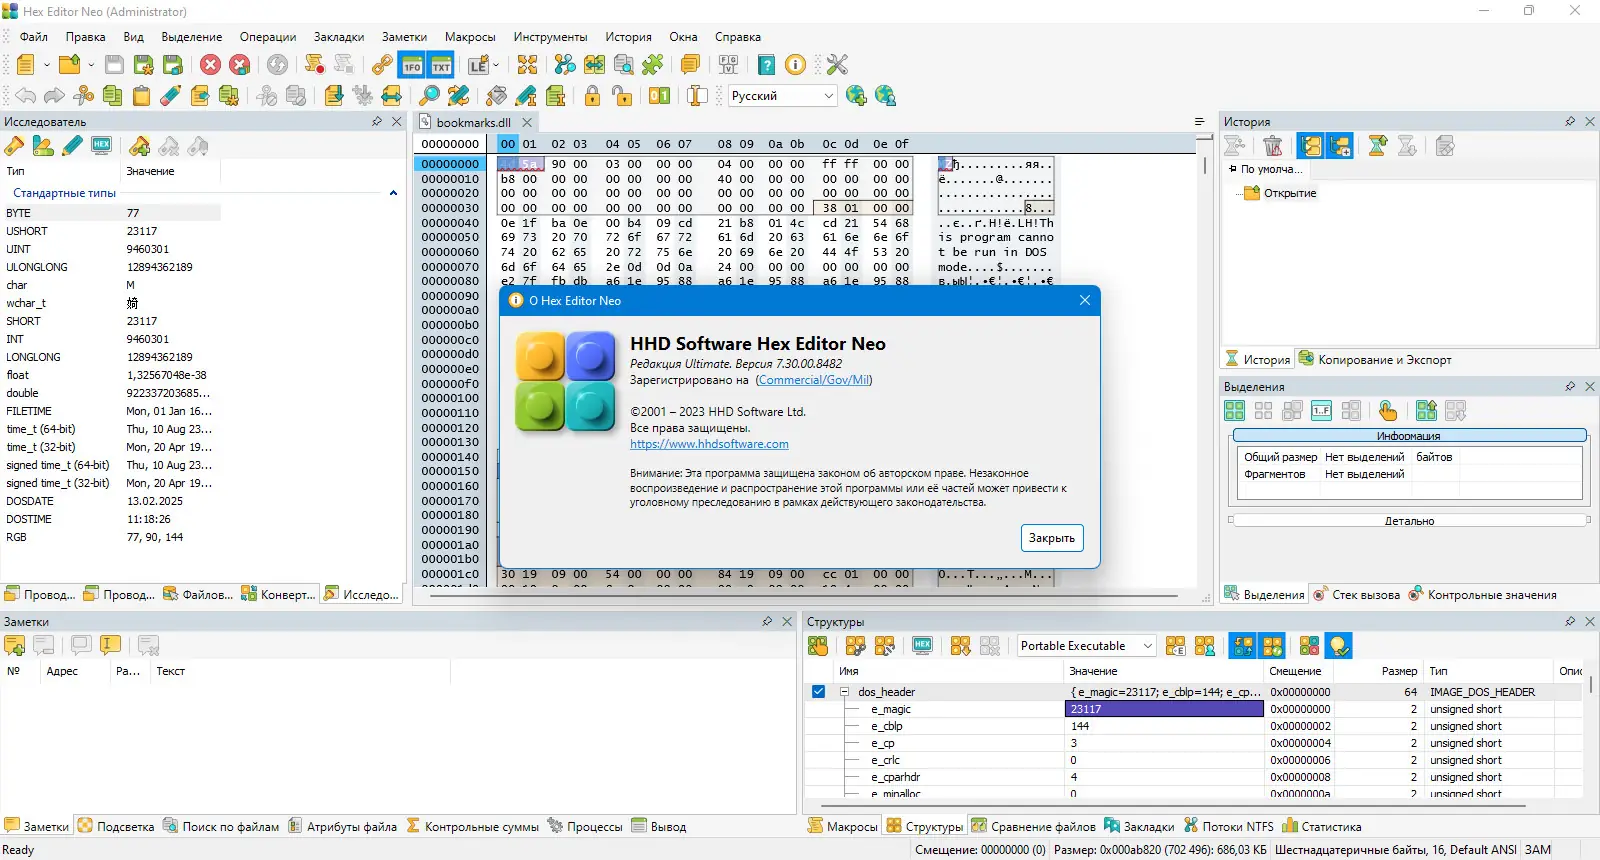Toggle the TXT text view mode button
This screenshot has height=860, width=1600.
pos(441,65)
